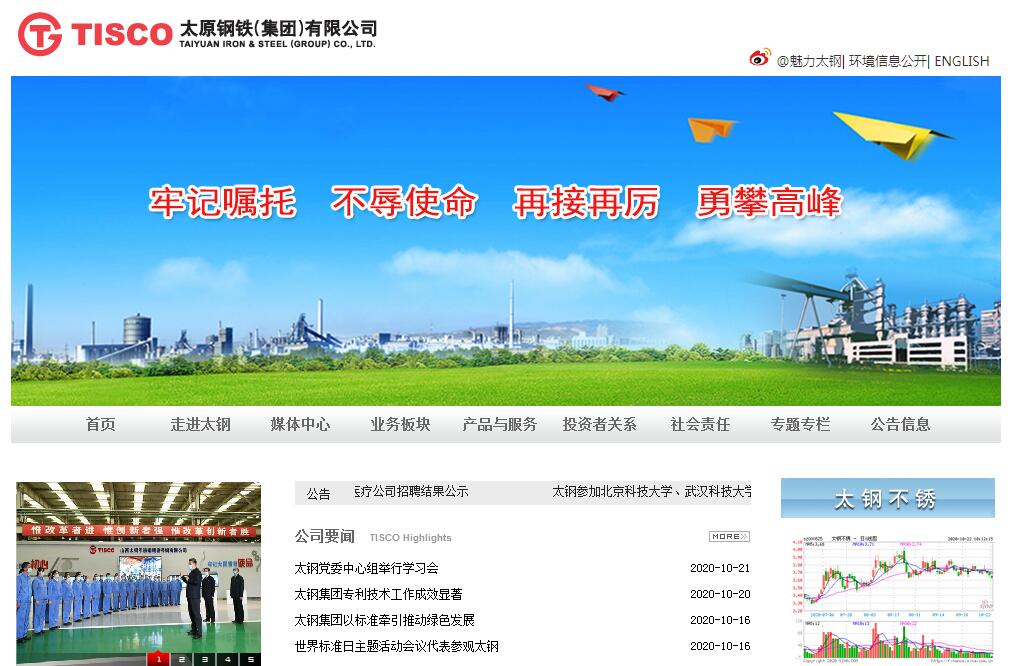
Task: Select slide 3 in the photo carousel
Action: pos(205,659)
